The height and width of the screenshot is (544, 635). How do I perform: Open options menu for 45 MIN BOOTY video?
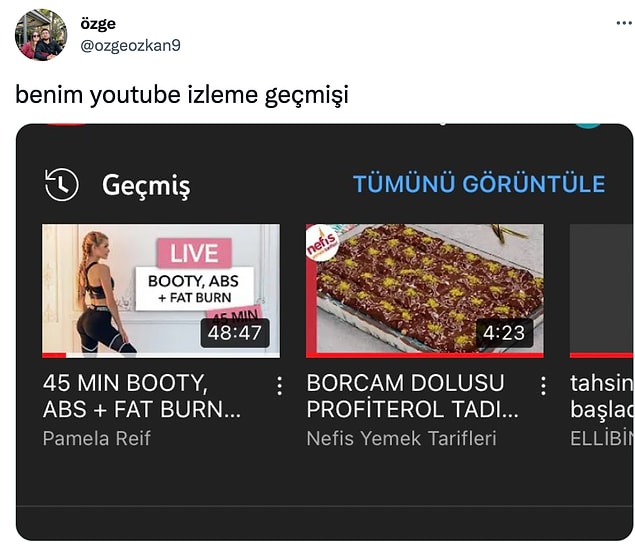pos(279,386)
